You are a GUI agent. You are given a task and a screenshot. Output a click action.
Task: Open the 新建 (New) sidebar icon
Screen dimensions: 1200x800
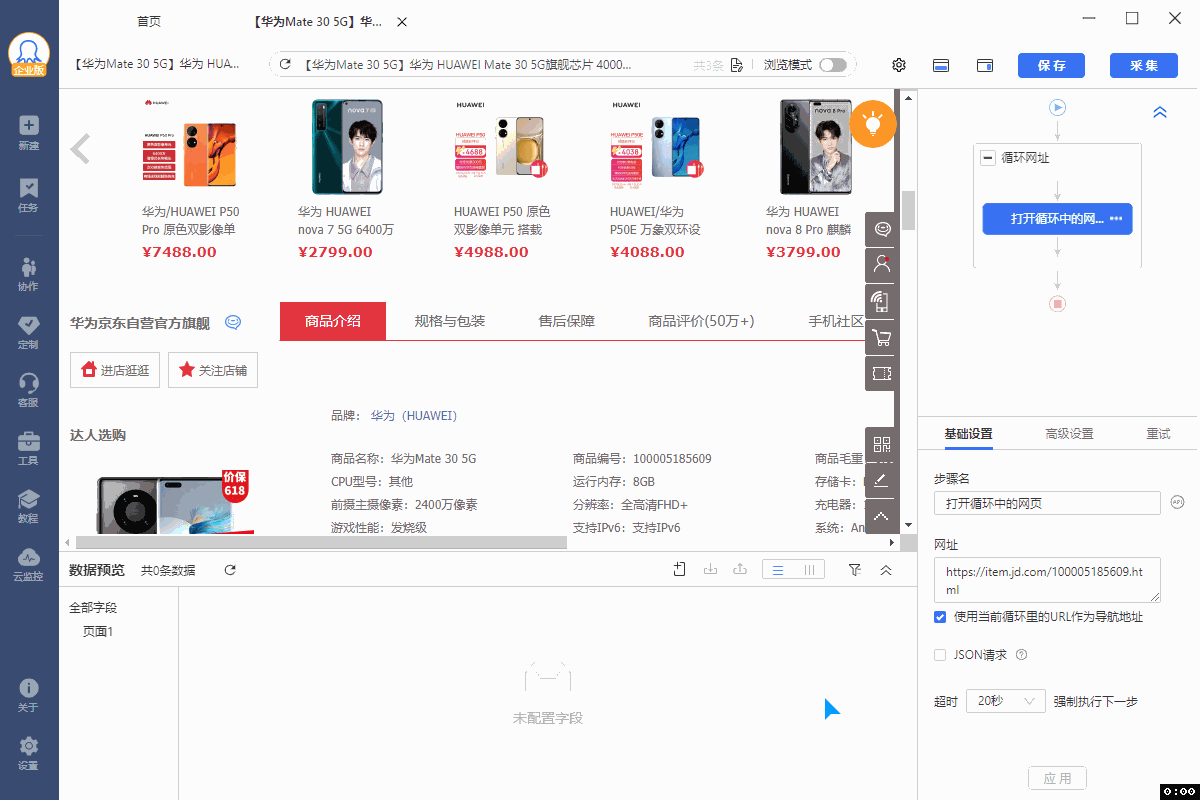tap(29, 133)
